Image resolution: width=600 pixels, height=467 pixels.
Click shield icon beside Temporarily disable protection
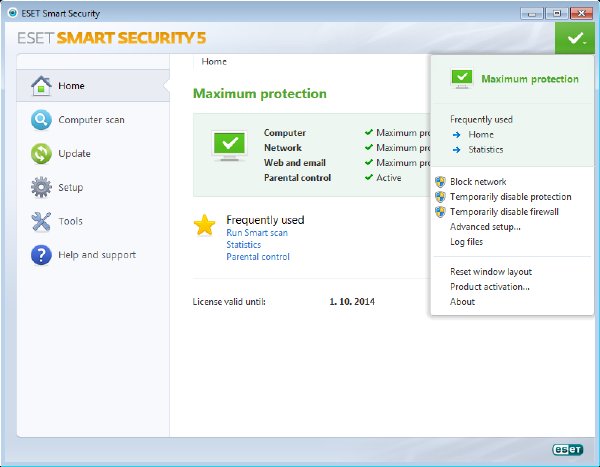tap(440, 197)
